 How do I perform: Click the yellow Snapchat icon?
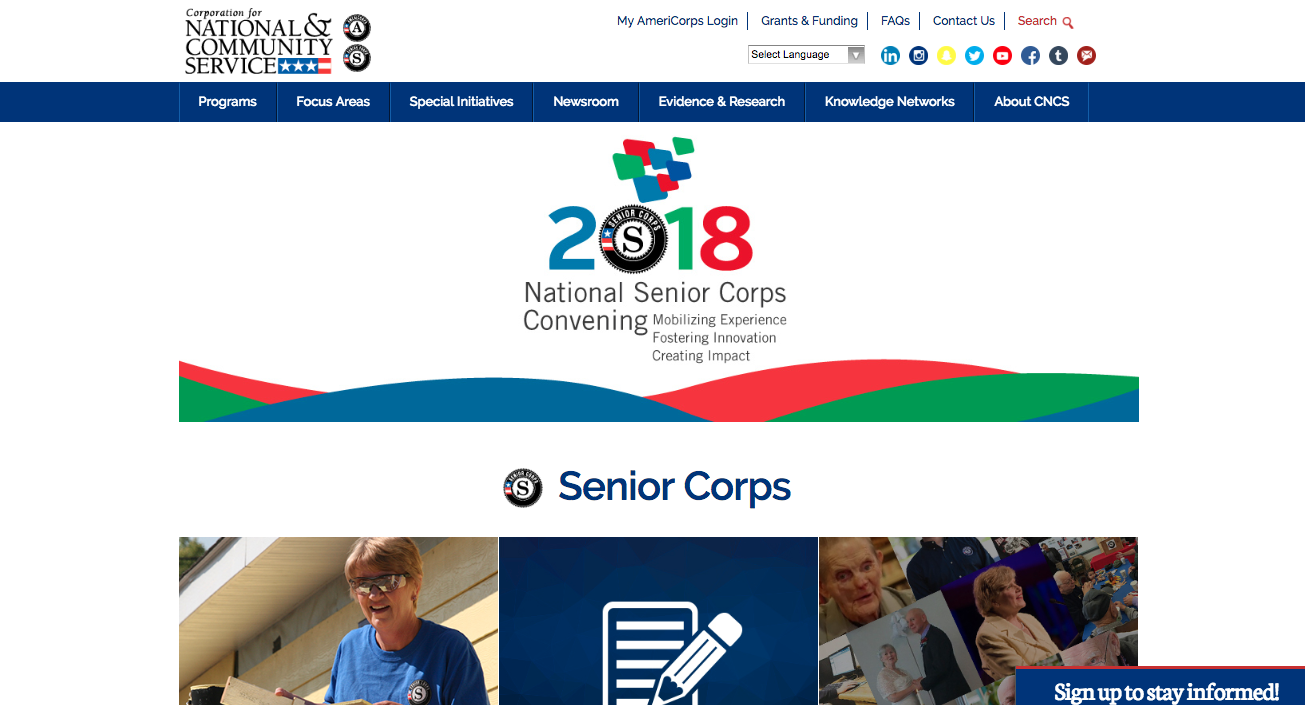(x=946, y=56)
